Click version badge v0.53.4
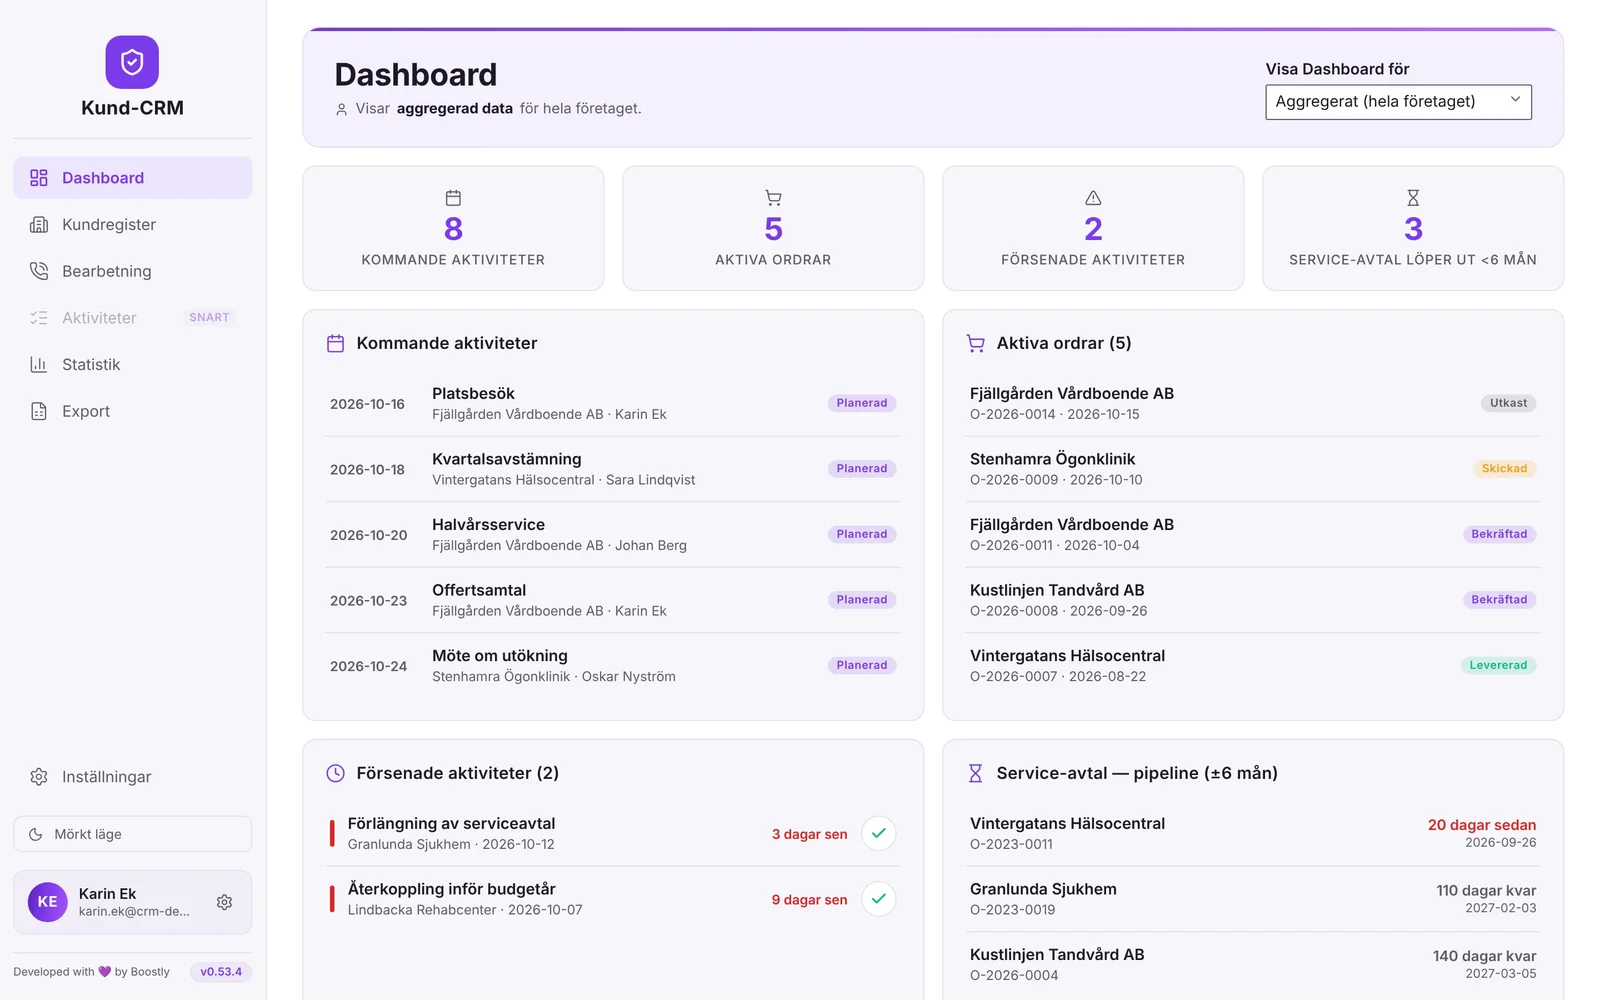1600x1000 pixels. click(x=221, y=972)
